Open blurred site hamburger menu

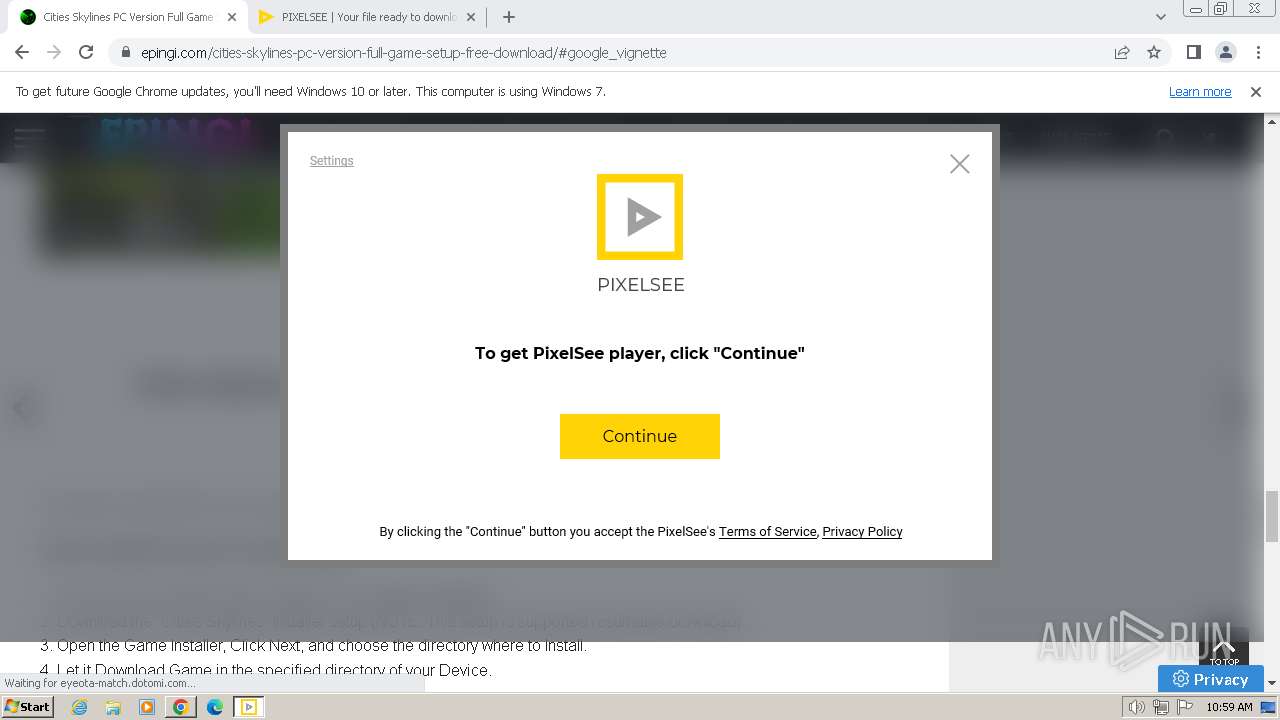click(x=29, y=138)
